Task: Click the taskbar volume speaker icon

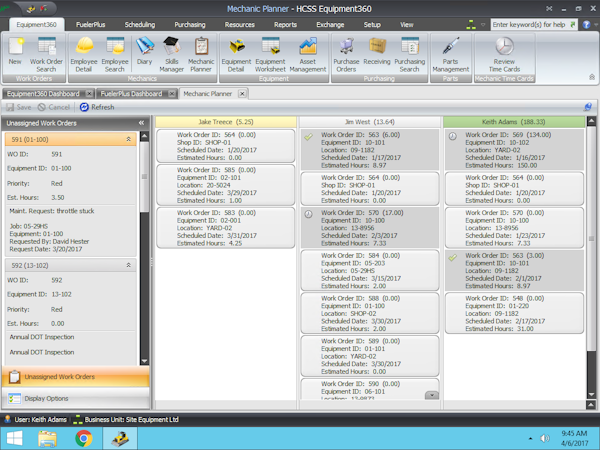Action: [544, 439]
